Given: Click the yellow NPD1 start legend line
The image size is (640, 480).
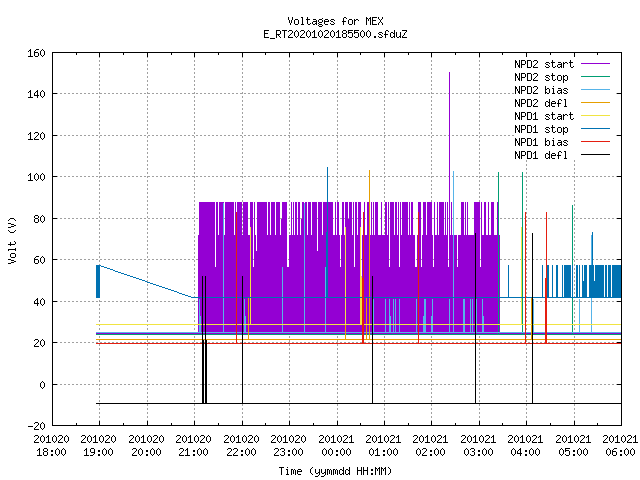Looking at the screenshot, I should click(x=595, y=116).
